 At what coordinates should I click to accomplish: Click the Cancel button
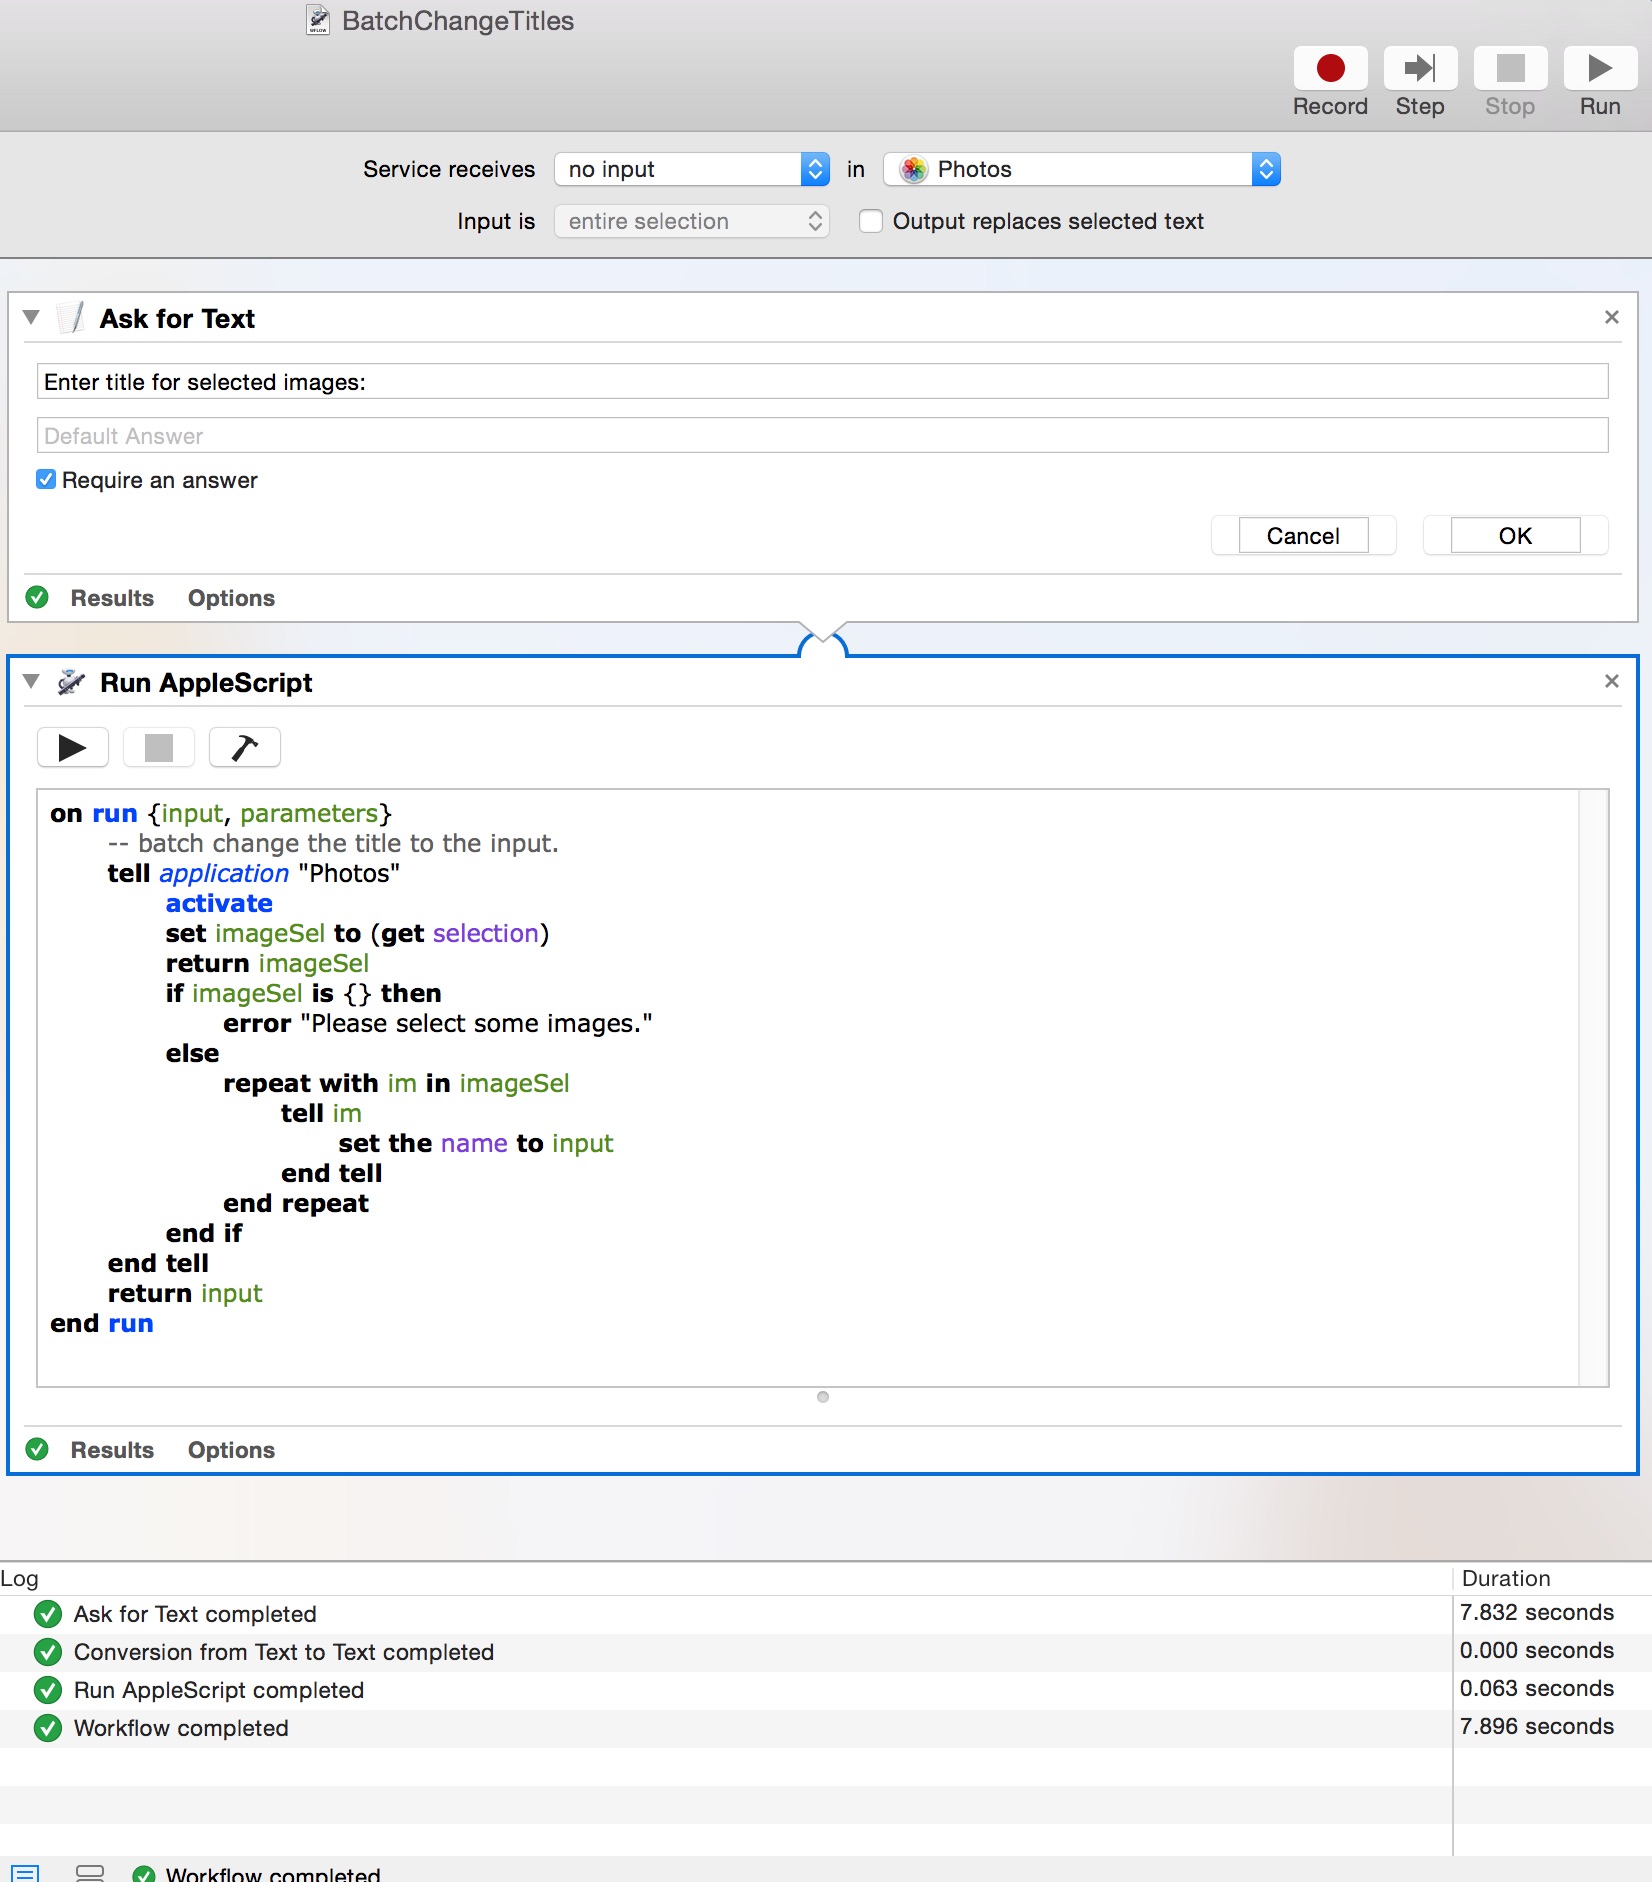(x=1303, y=536)
